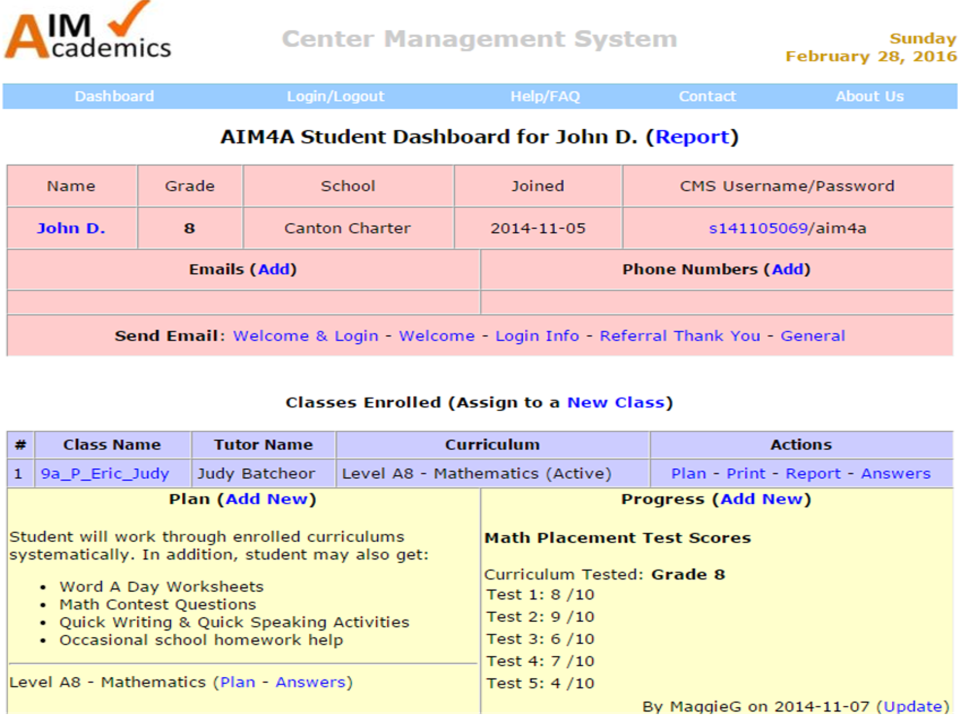Click the AIM Academics logo
This screenshot has width=960, height=720.
(x=88, y=32)
